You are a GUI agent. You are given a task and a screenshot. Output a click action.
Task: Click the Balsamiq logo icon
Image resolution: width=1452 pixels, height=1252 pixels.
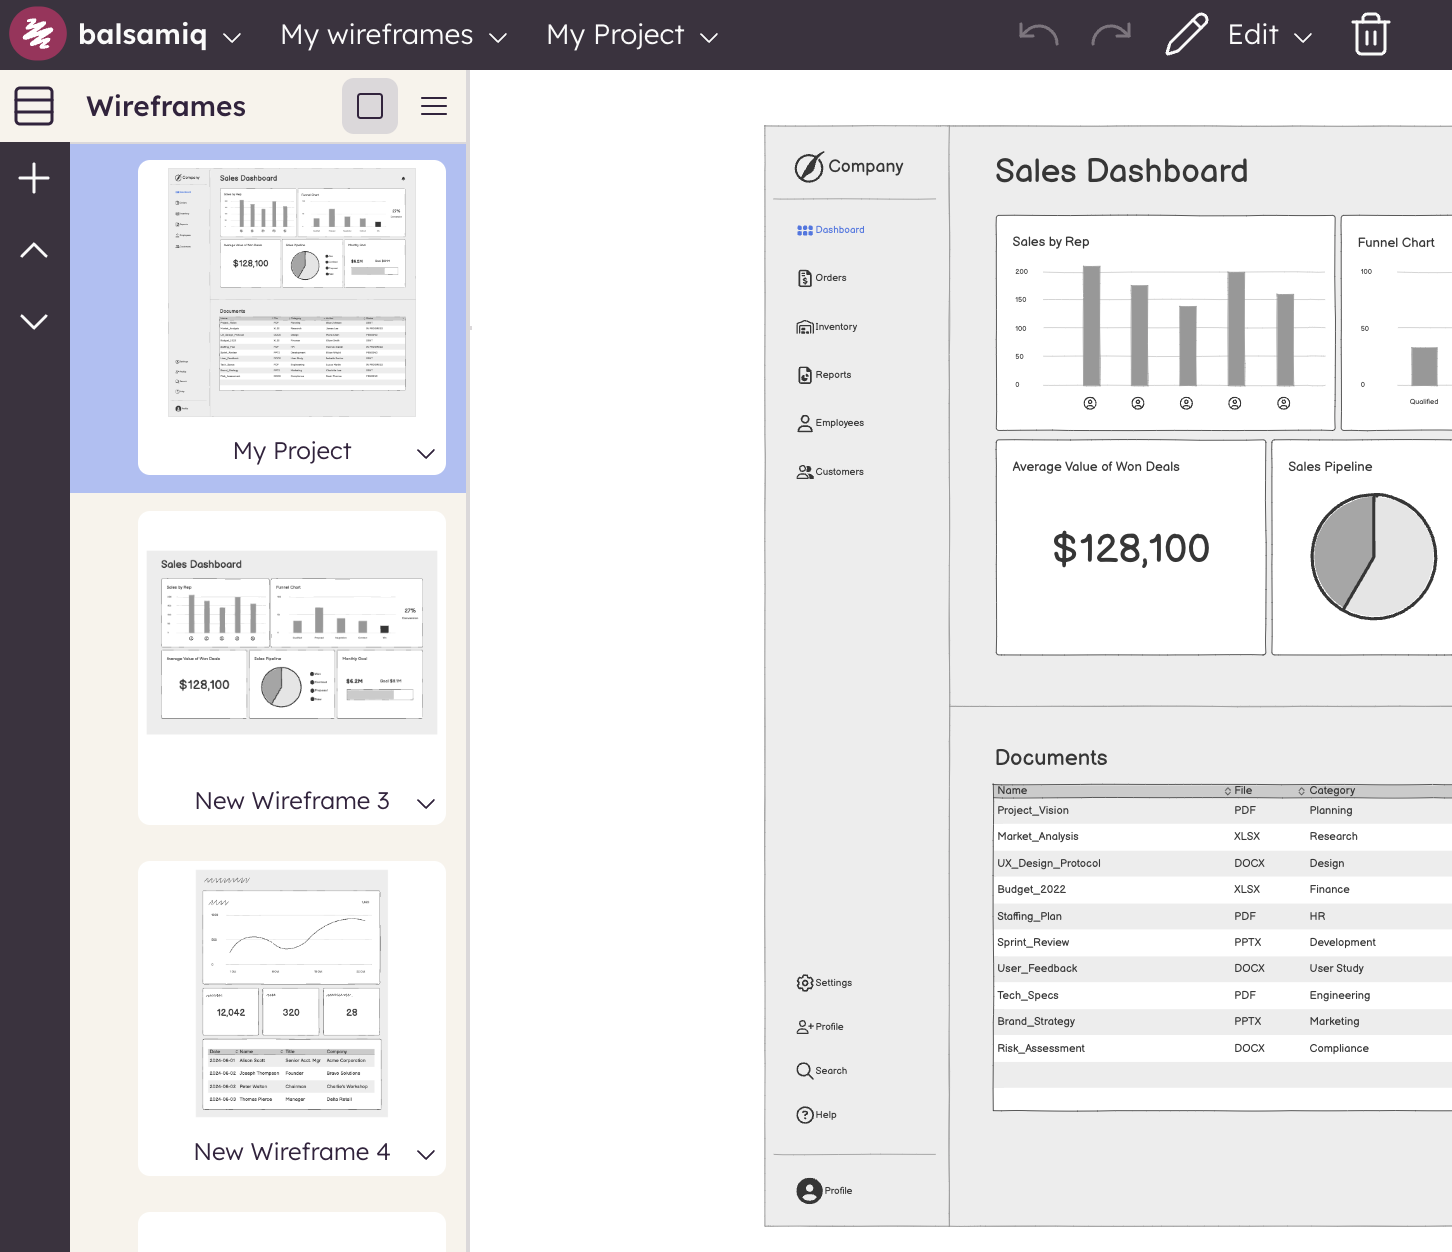point(37,34)
